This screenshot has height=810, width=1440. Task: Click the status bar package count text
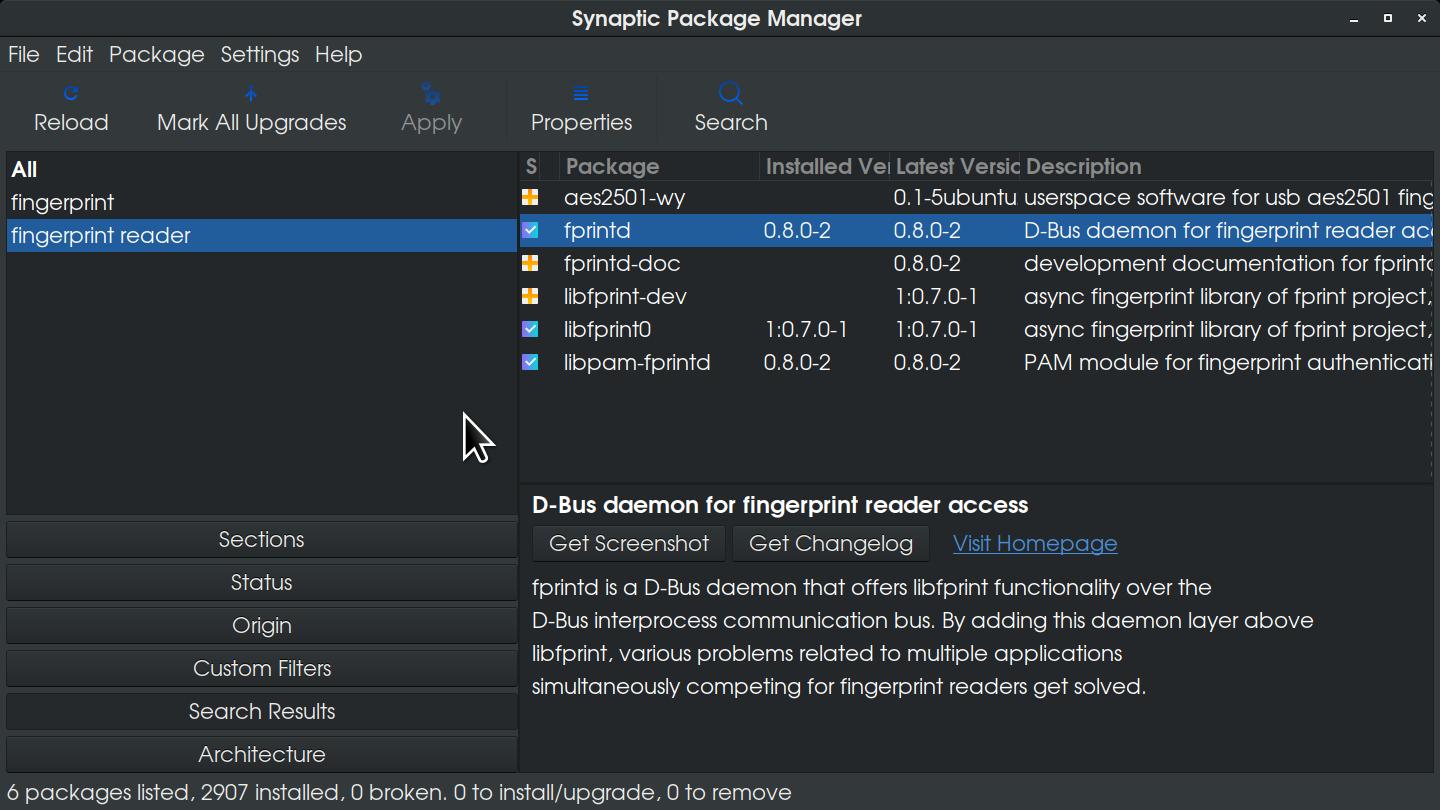(x=399, y=792)
